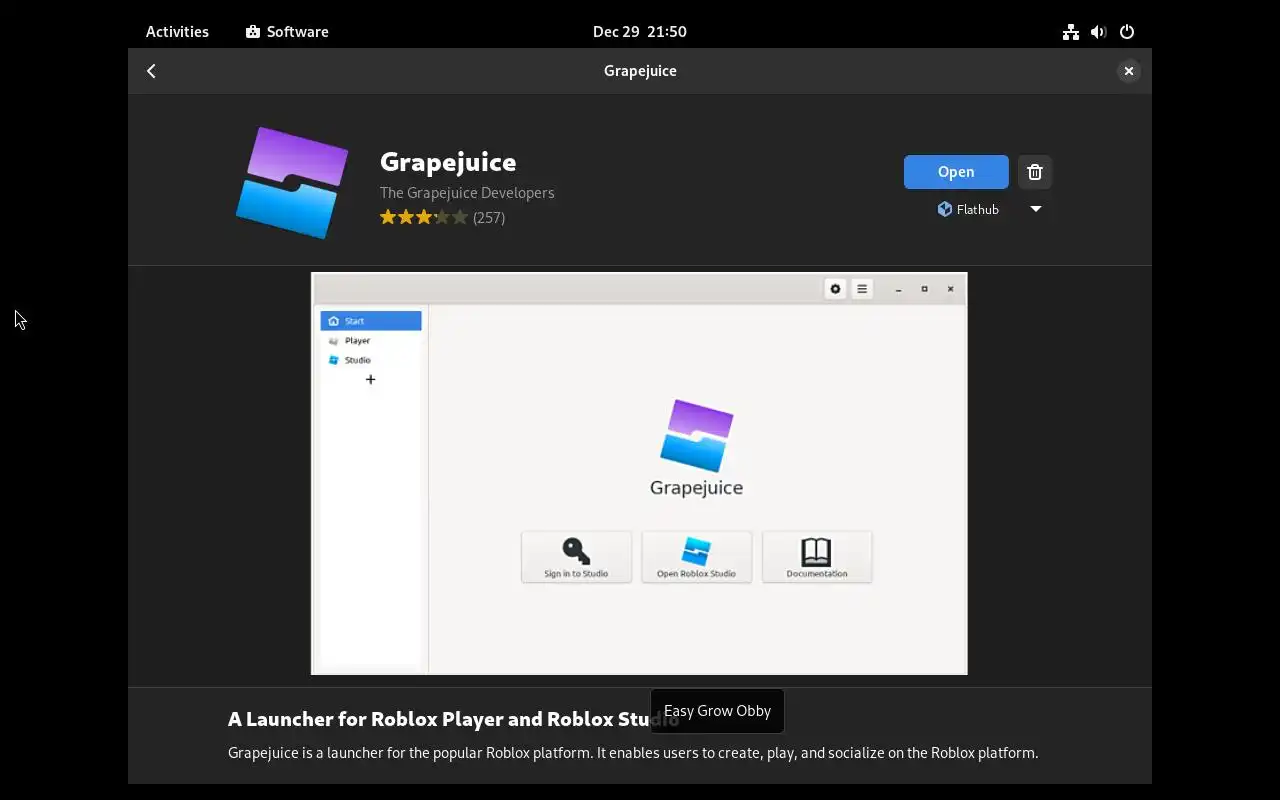
Task: Close the Software window
Action: [1128, 71]
